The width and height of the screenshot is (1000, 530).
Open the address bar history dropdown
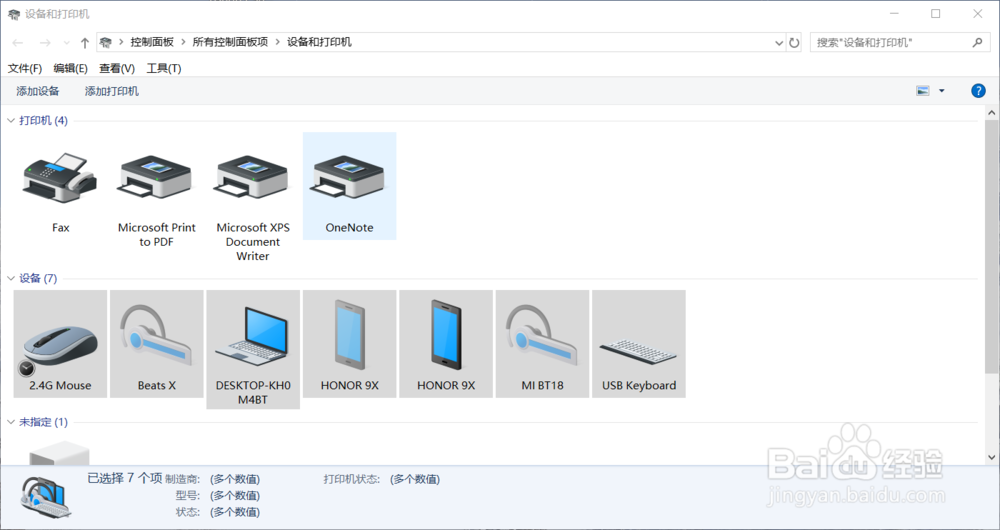[779, 43]
